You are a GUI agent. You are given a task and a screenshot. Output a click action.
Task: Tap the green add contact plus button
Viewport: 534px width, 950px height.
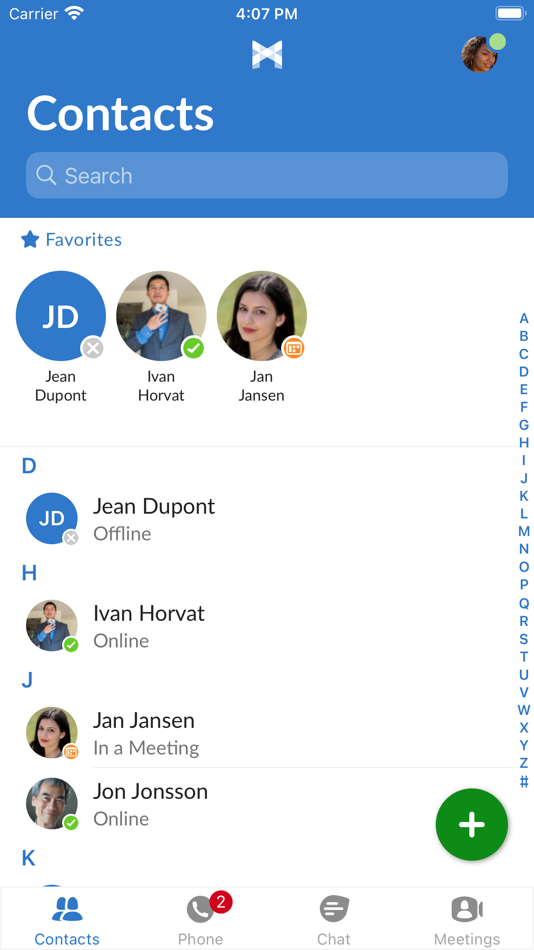472,825
